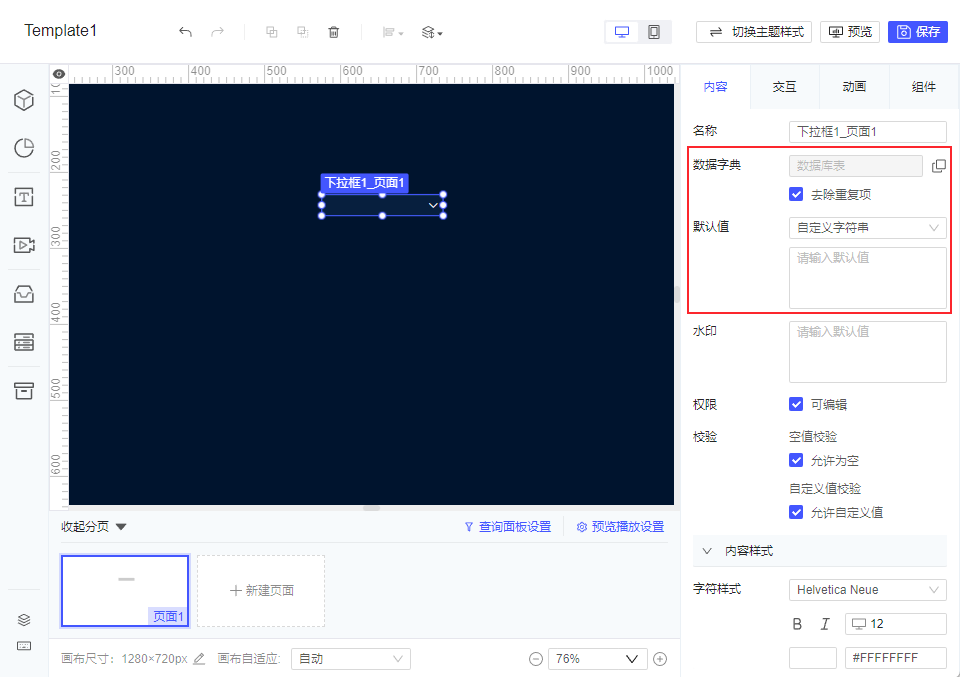Toggle 可编辑 permission checkbox
This screenshot has width=960, height=677.
pos(796,405)
